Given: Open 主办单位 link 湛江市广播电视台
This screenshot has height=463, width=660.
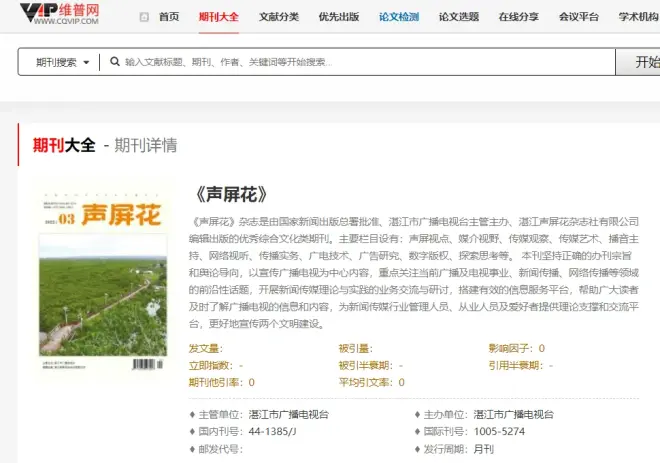Looking at the screenshot, I should click(x=513, y=414).
